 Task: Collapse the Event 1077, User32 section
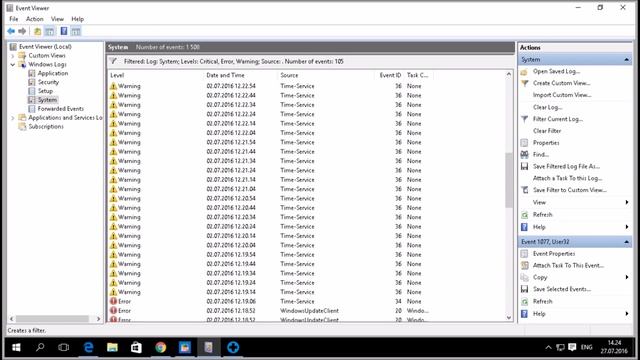pos(627,242)
